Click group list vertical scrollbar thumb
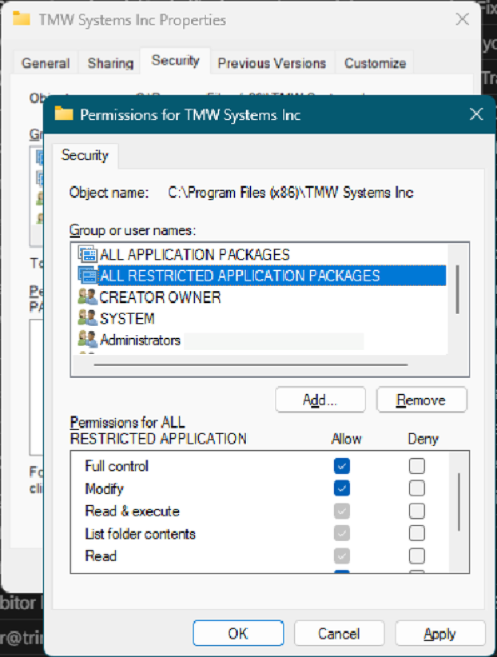Viewport: 497px width, 657px height. pos(458,290)
